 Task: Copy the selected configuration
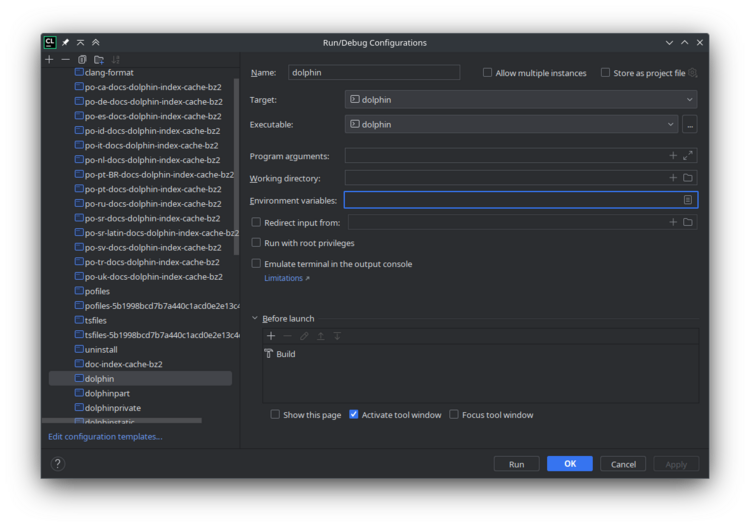pyautogui.click(x=82, y=60)
